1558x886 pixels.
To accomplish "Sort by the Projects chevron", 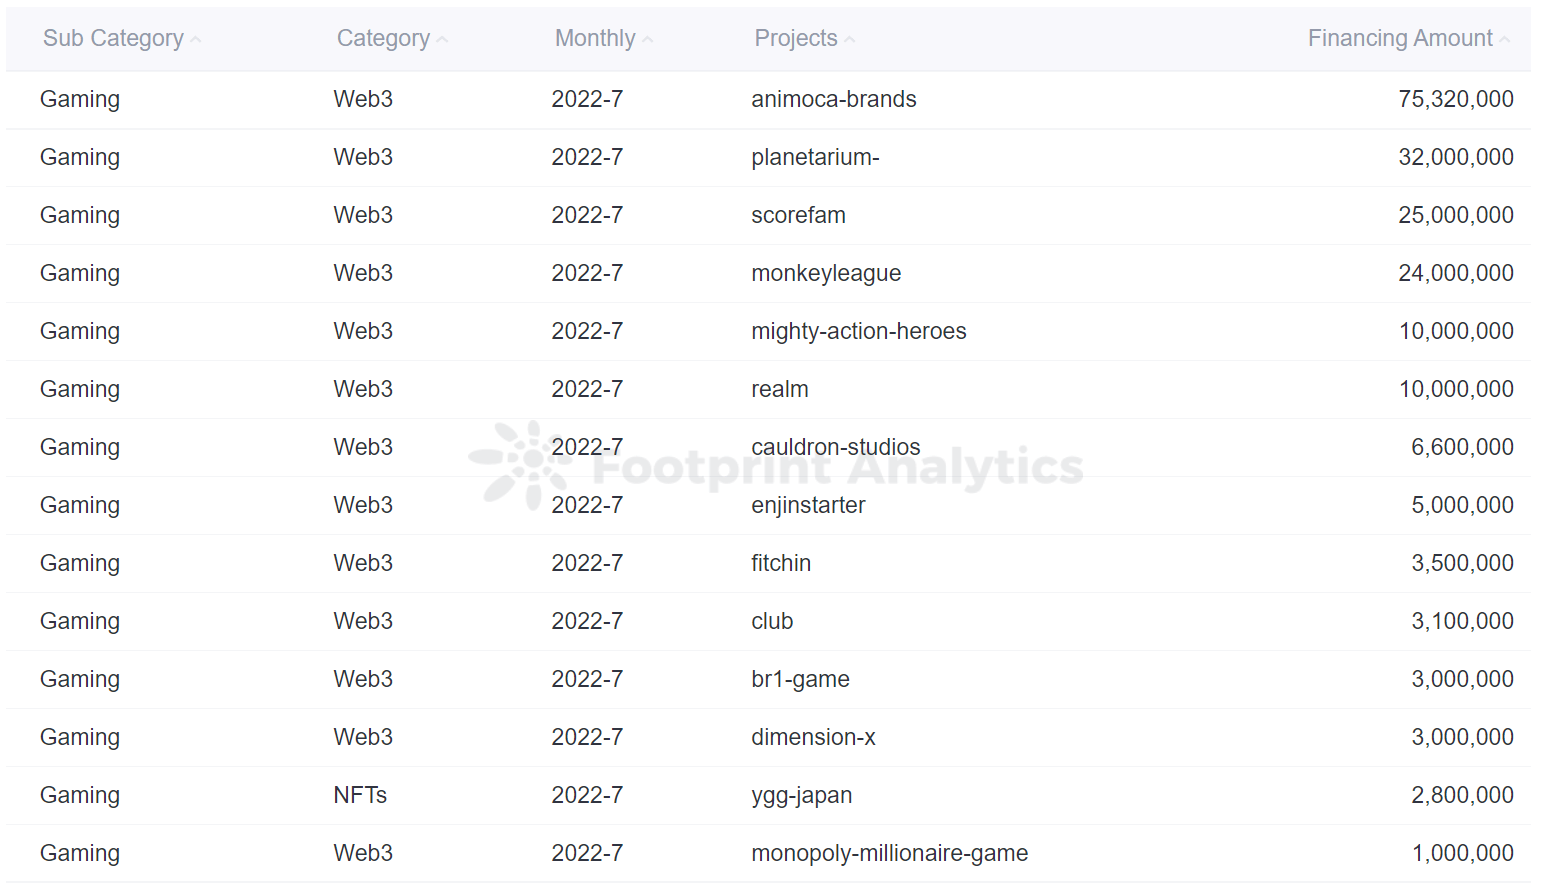I will (x=849, y=38).
